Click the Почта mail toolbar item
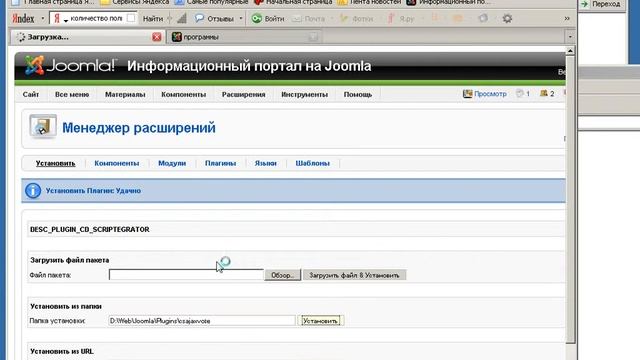This screenshot has width=640, height=360. click(x=309, y=19)
